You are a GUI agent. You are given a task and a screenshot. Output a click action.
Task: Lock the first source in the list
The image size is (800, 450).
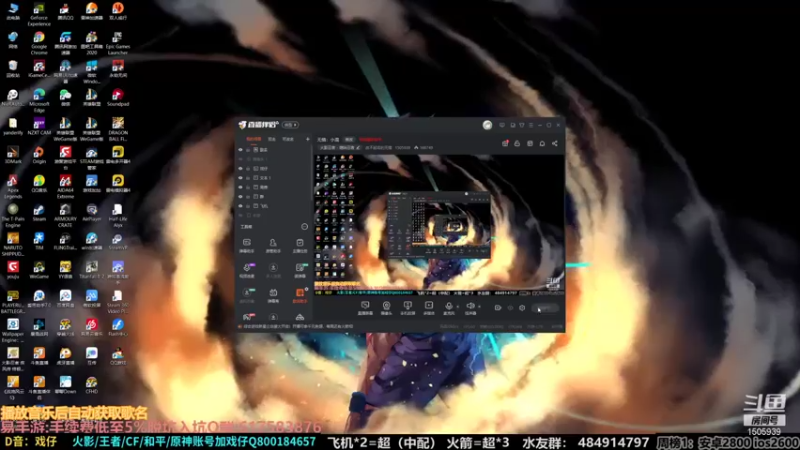pyautogui.click(x=248, y=150)
